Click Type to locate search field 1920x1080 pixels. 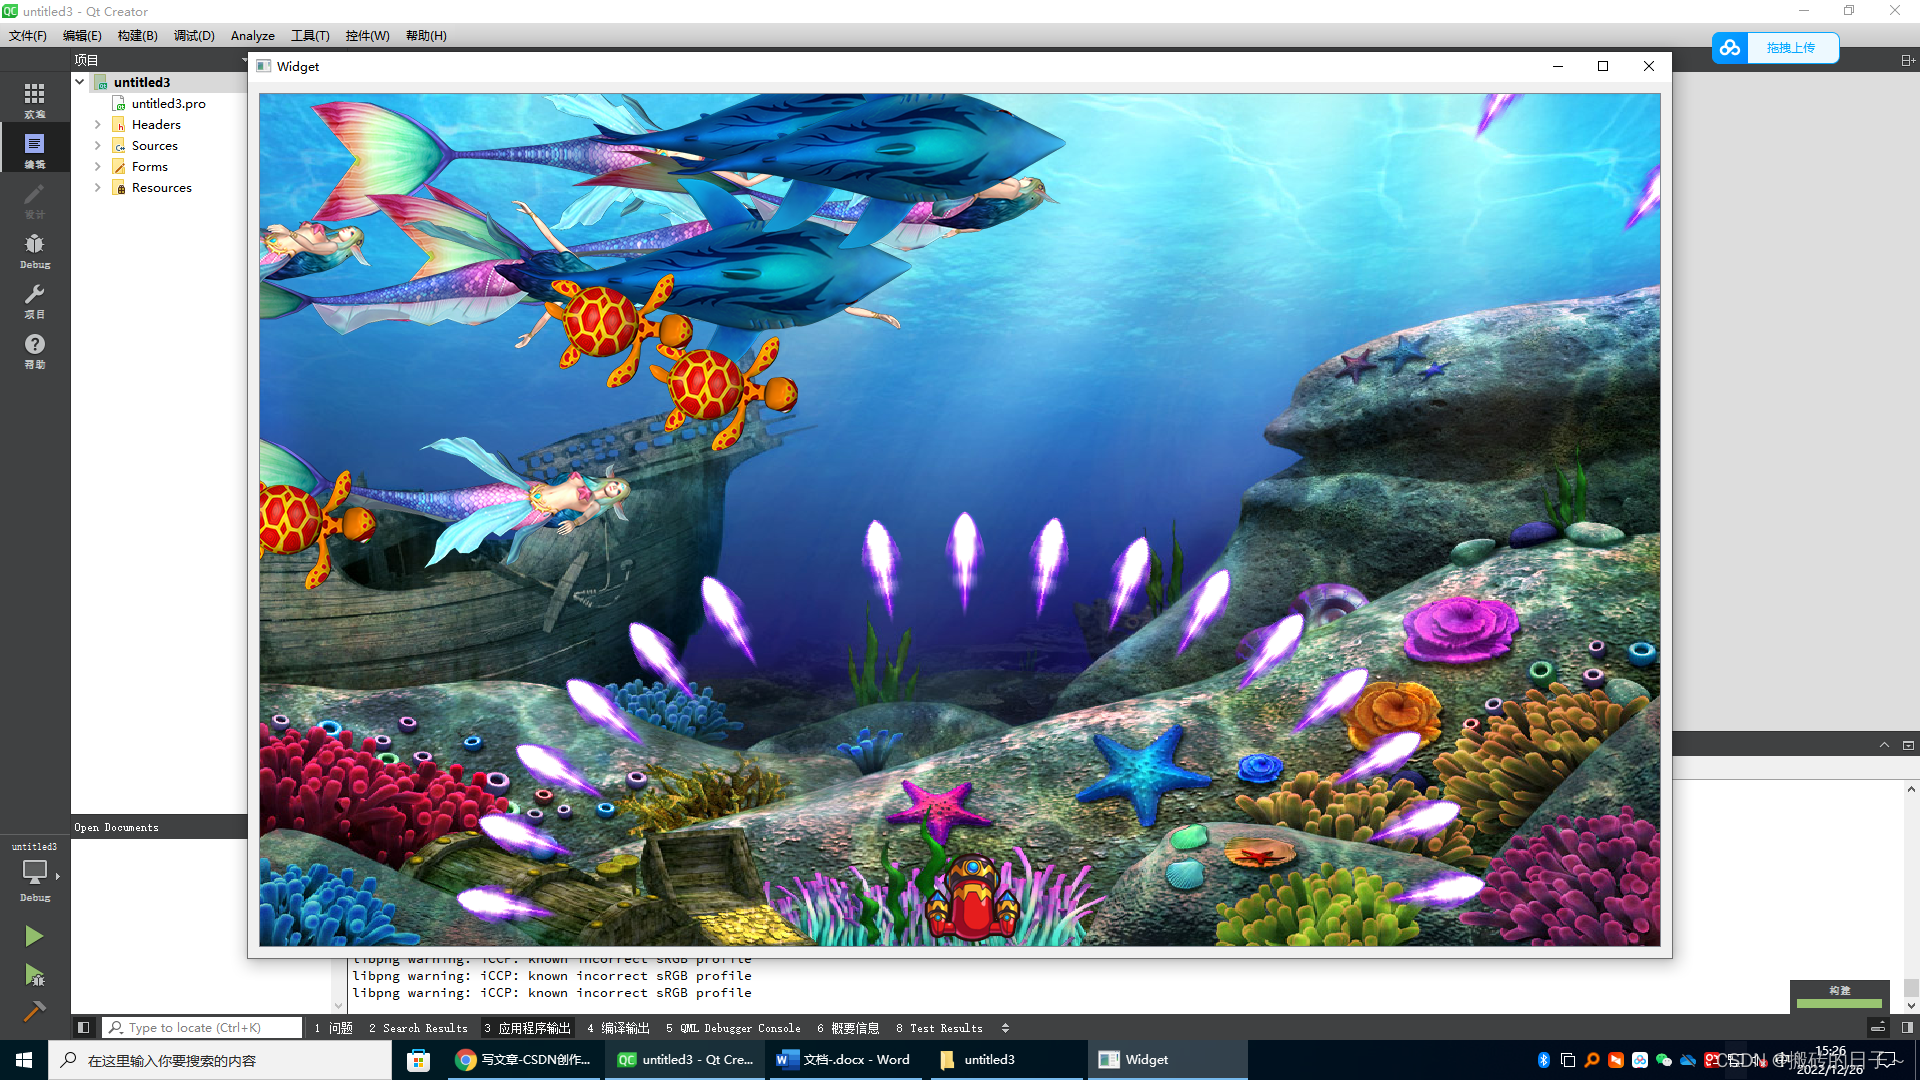click(203, 1027)
